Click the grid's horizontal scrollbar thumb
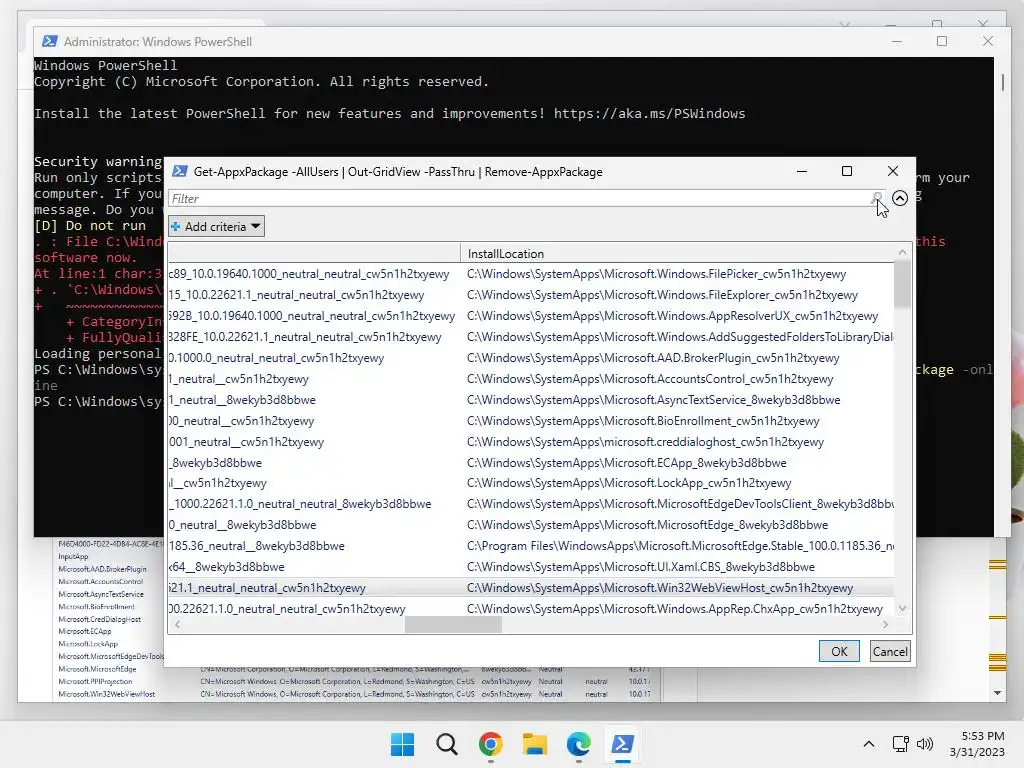 click(453, 624)
